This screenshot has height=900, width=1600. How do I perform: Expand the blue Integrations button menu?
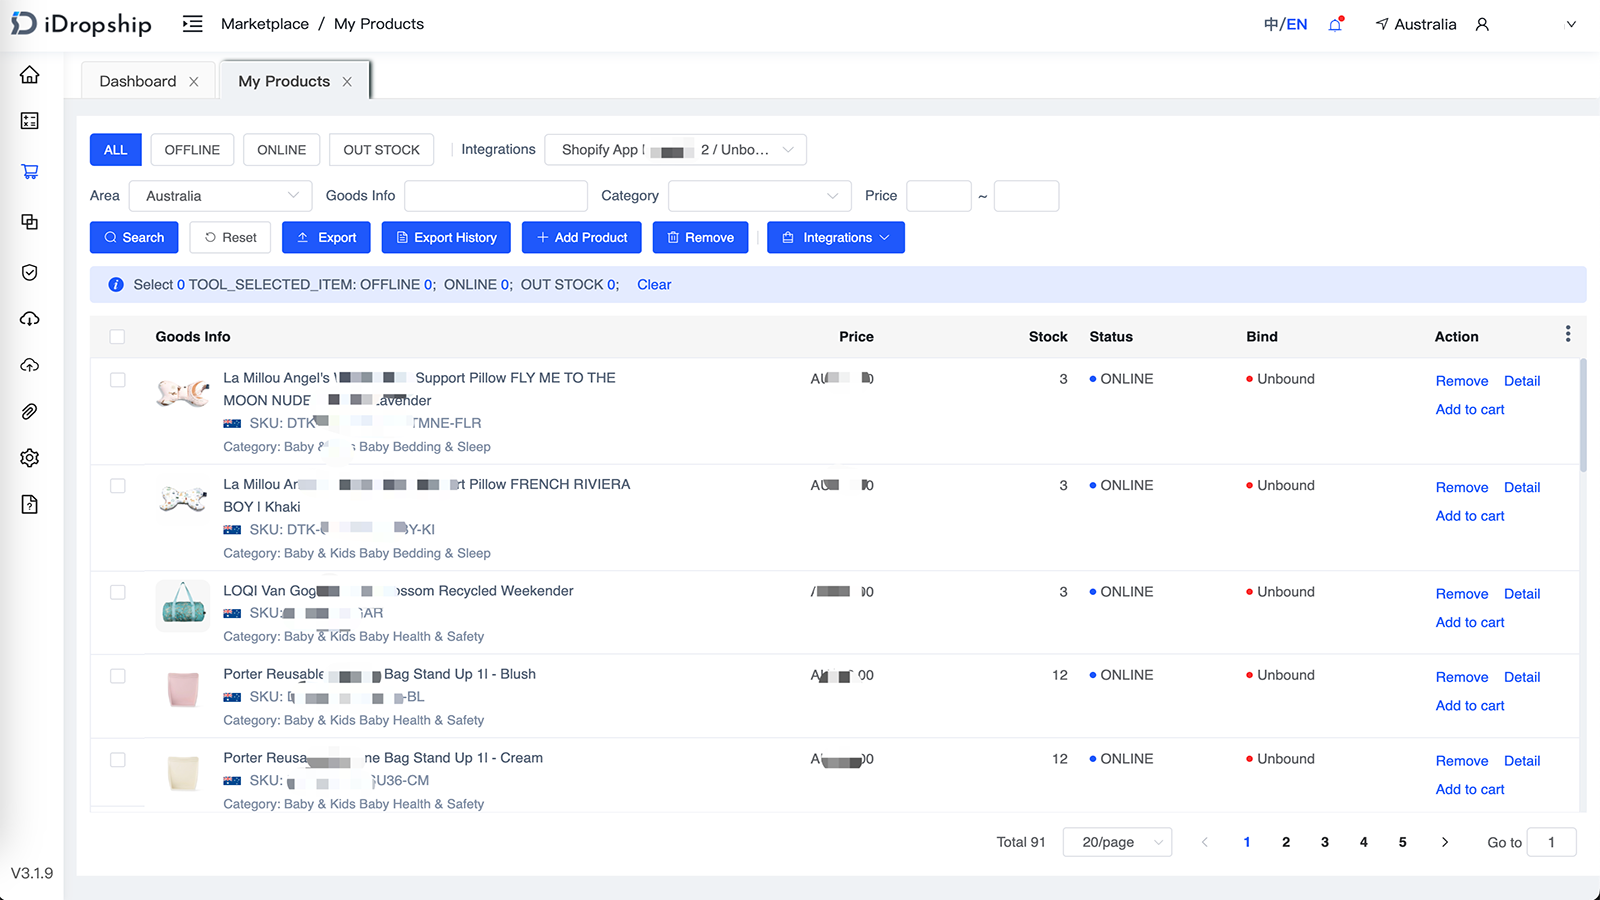(836, 238)
